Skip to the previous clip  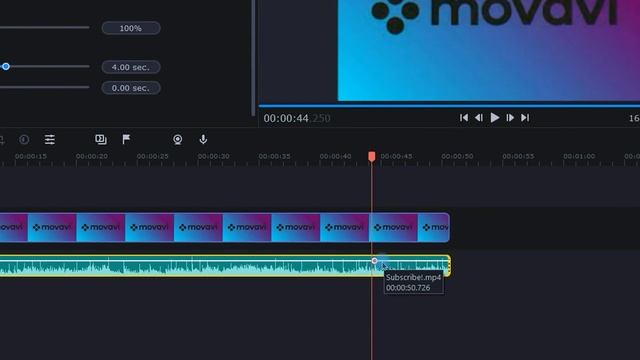click(x=464, y=118)
